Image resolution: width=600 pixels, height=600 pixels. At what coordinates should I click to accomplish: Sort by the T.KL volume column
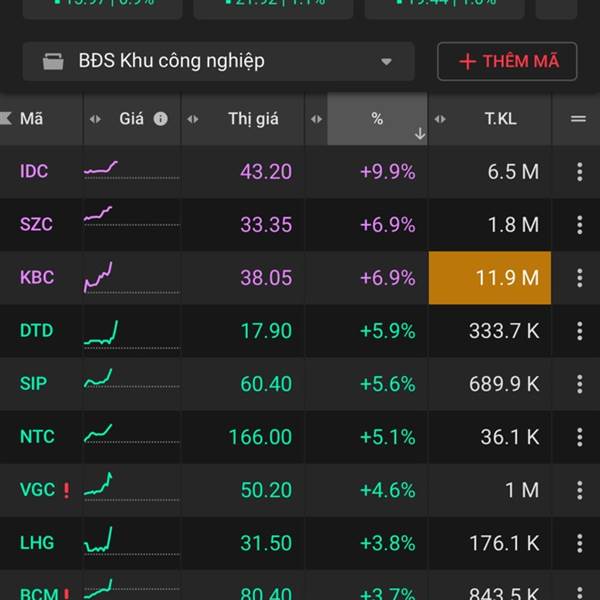click(500, 119)
